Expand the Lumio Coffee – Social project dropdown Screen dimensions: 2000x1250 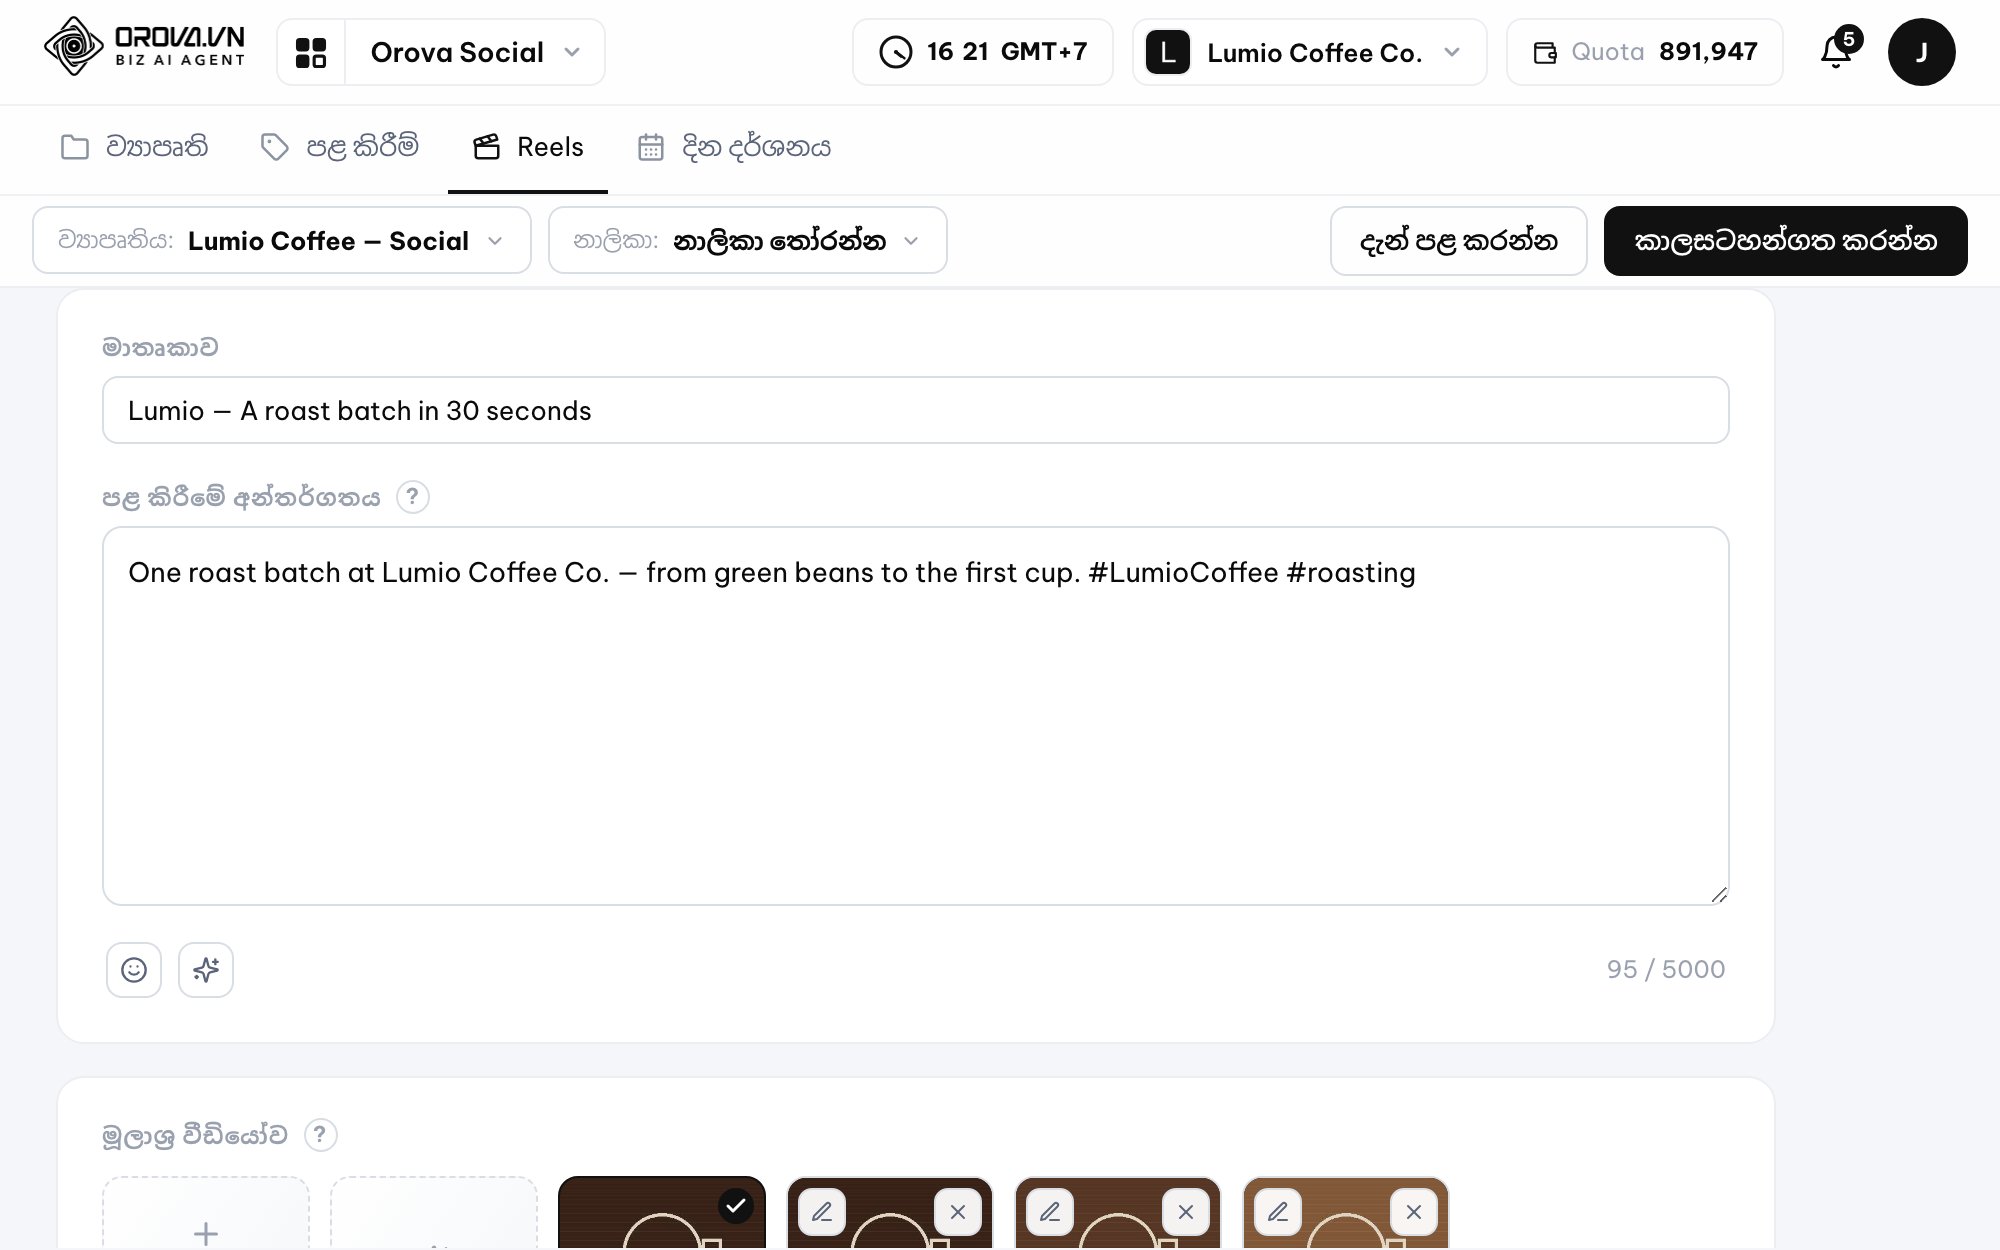[x=282, y=240]
